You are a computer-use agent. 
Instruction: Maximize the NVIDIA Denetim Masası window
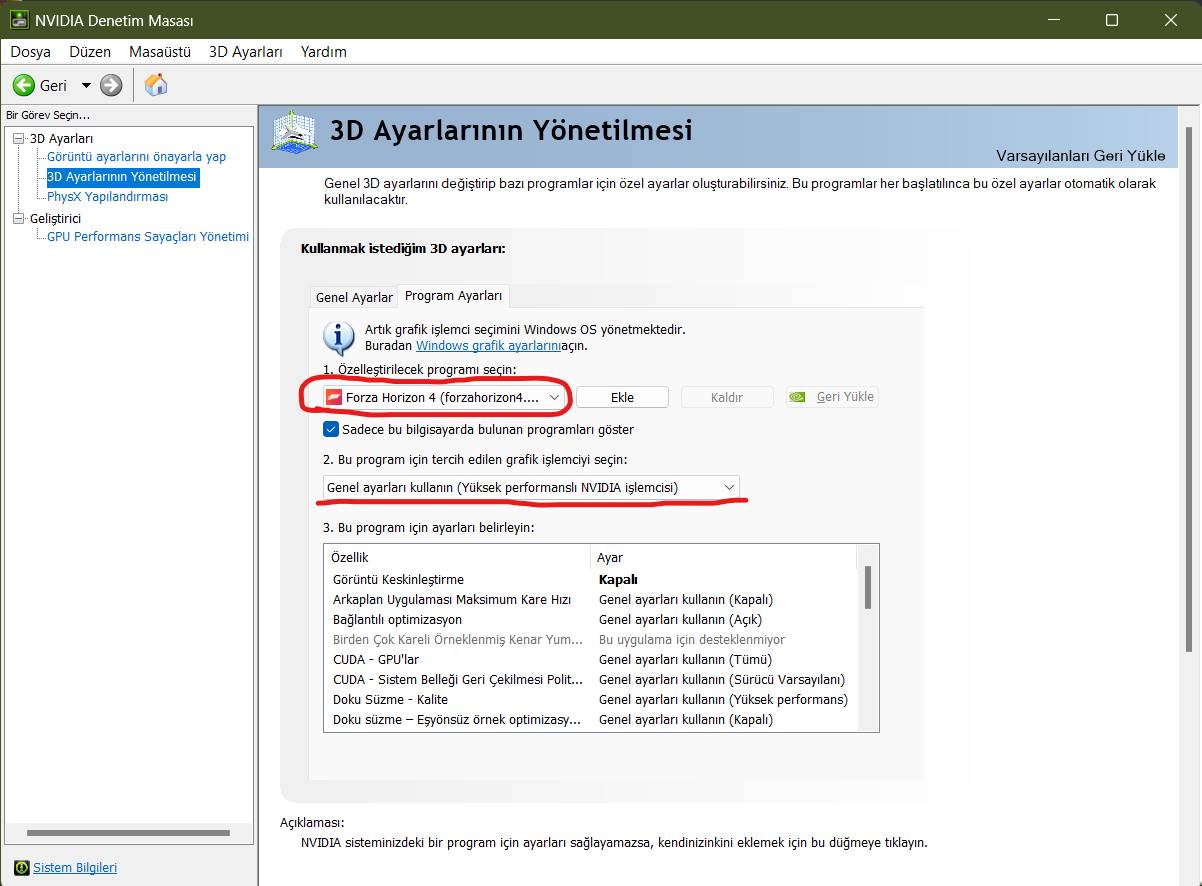(1112, 20)
